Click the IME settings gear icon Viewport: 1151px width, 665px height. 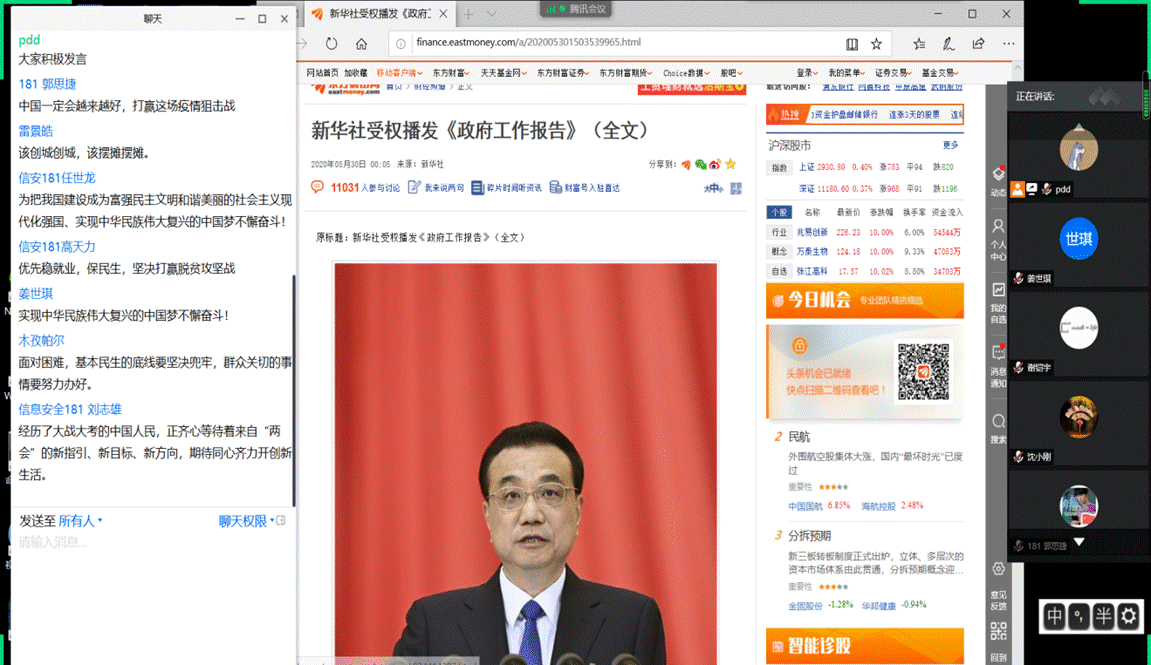[x=1128, y=616]
